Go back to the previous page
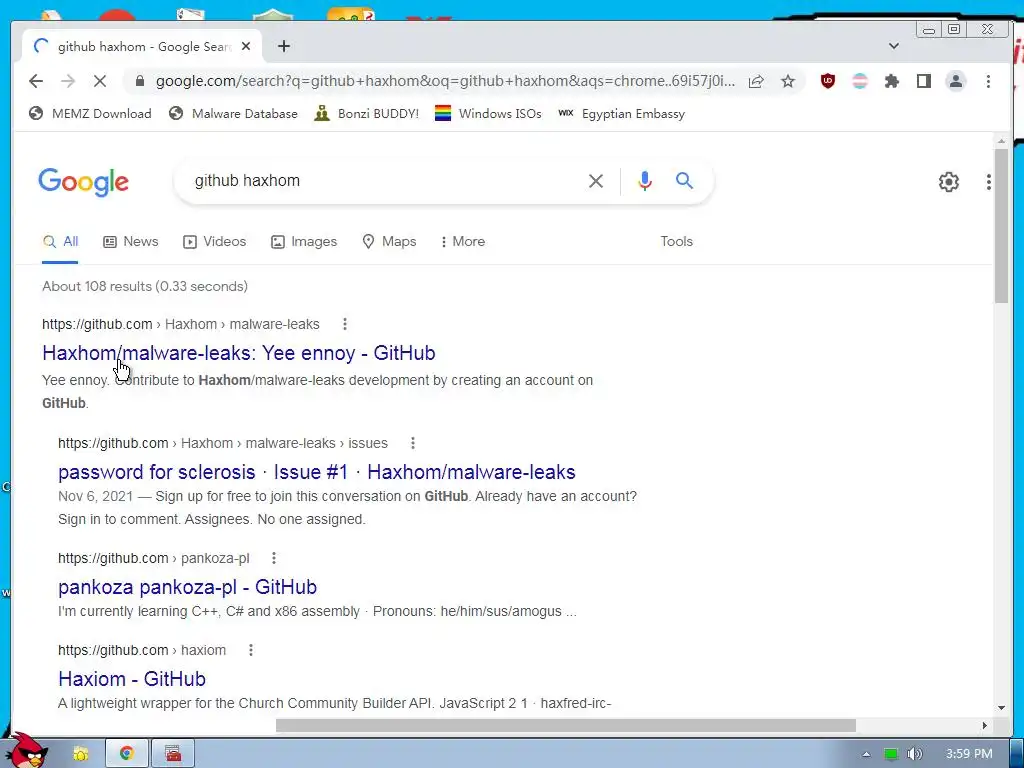Image resolution: width=1024 pixels, height=768 pixels. tap(36, 81)
